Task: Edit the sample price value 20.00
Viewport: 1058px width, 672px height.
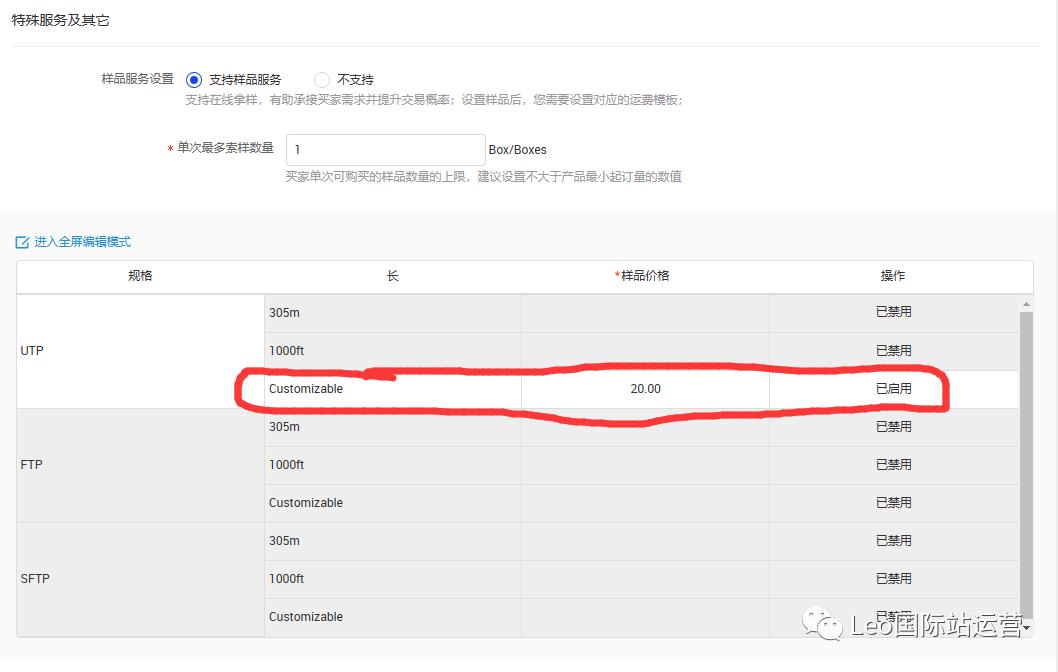Action: (644, 389)
